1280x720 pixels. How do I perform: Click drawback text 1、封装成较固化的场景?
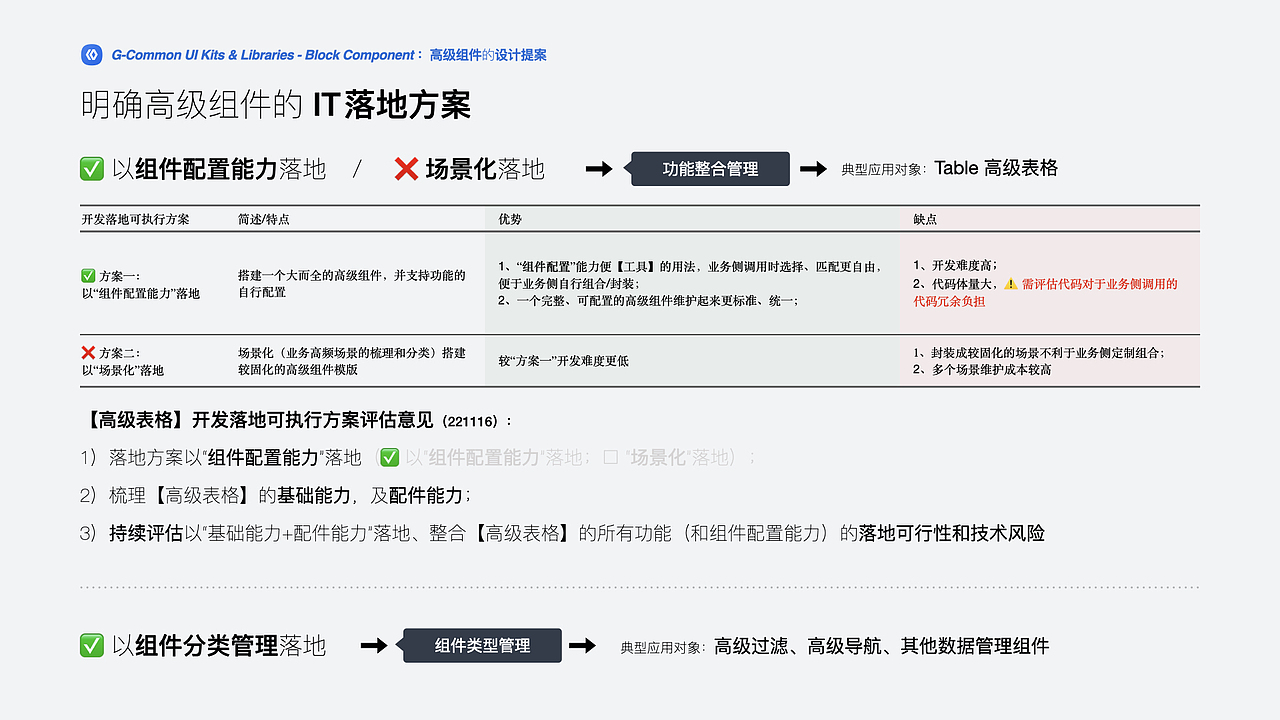tap(1040, 353)
